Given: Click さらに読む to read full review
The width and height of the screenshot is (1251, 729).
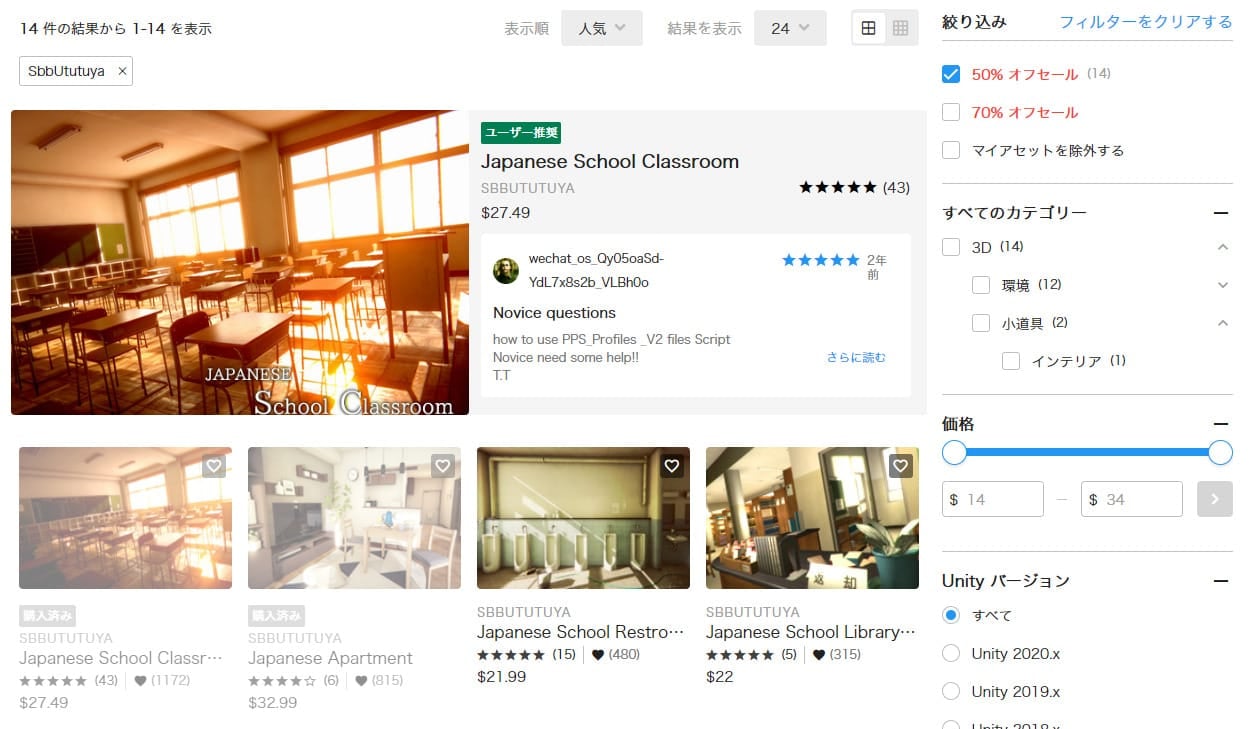Looking at the screenshot, I should pos(855,357).
